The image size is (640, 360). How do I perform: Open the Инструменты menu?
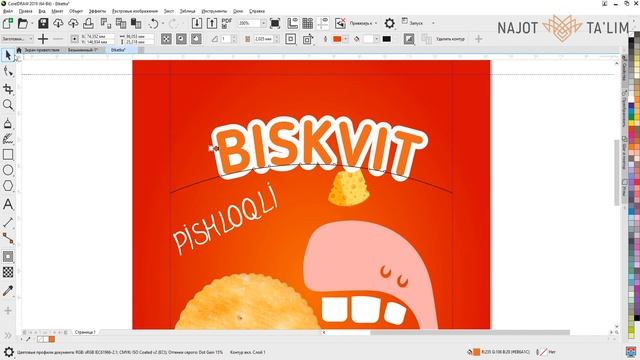(x=214, y=11)
